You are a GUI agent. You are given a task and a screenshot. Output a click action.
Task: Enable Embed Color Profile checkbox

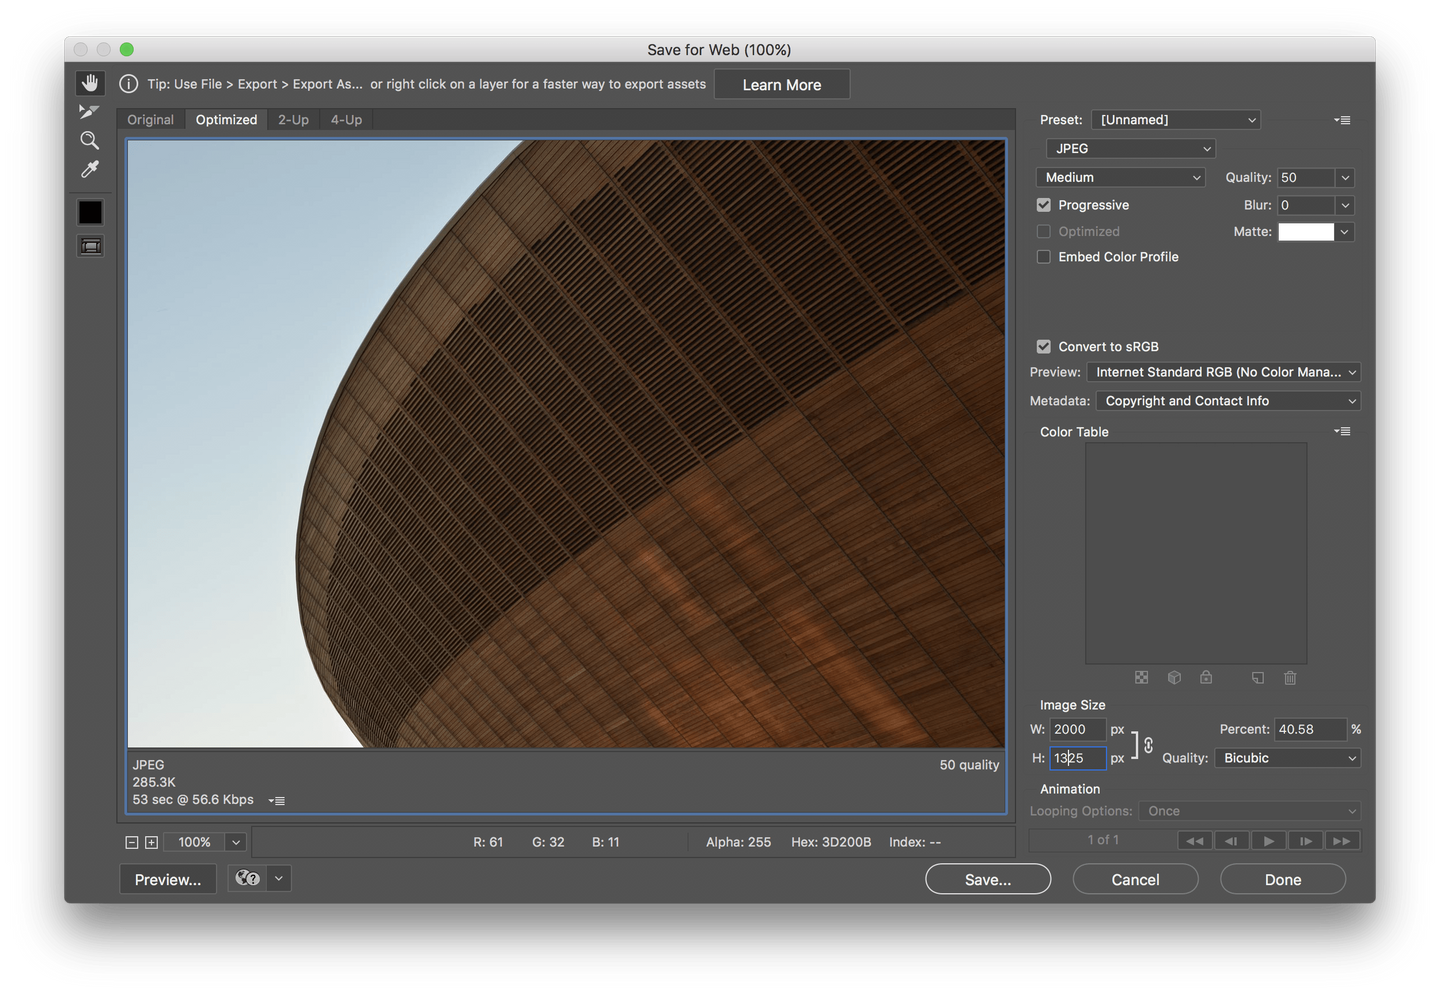(1044, 257)
